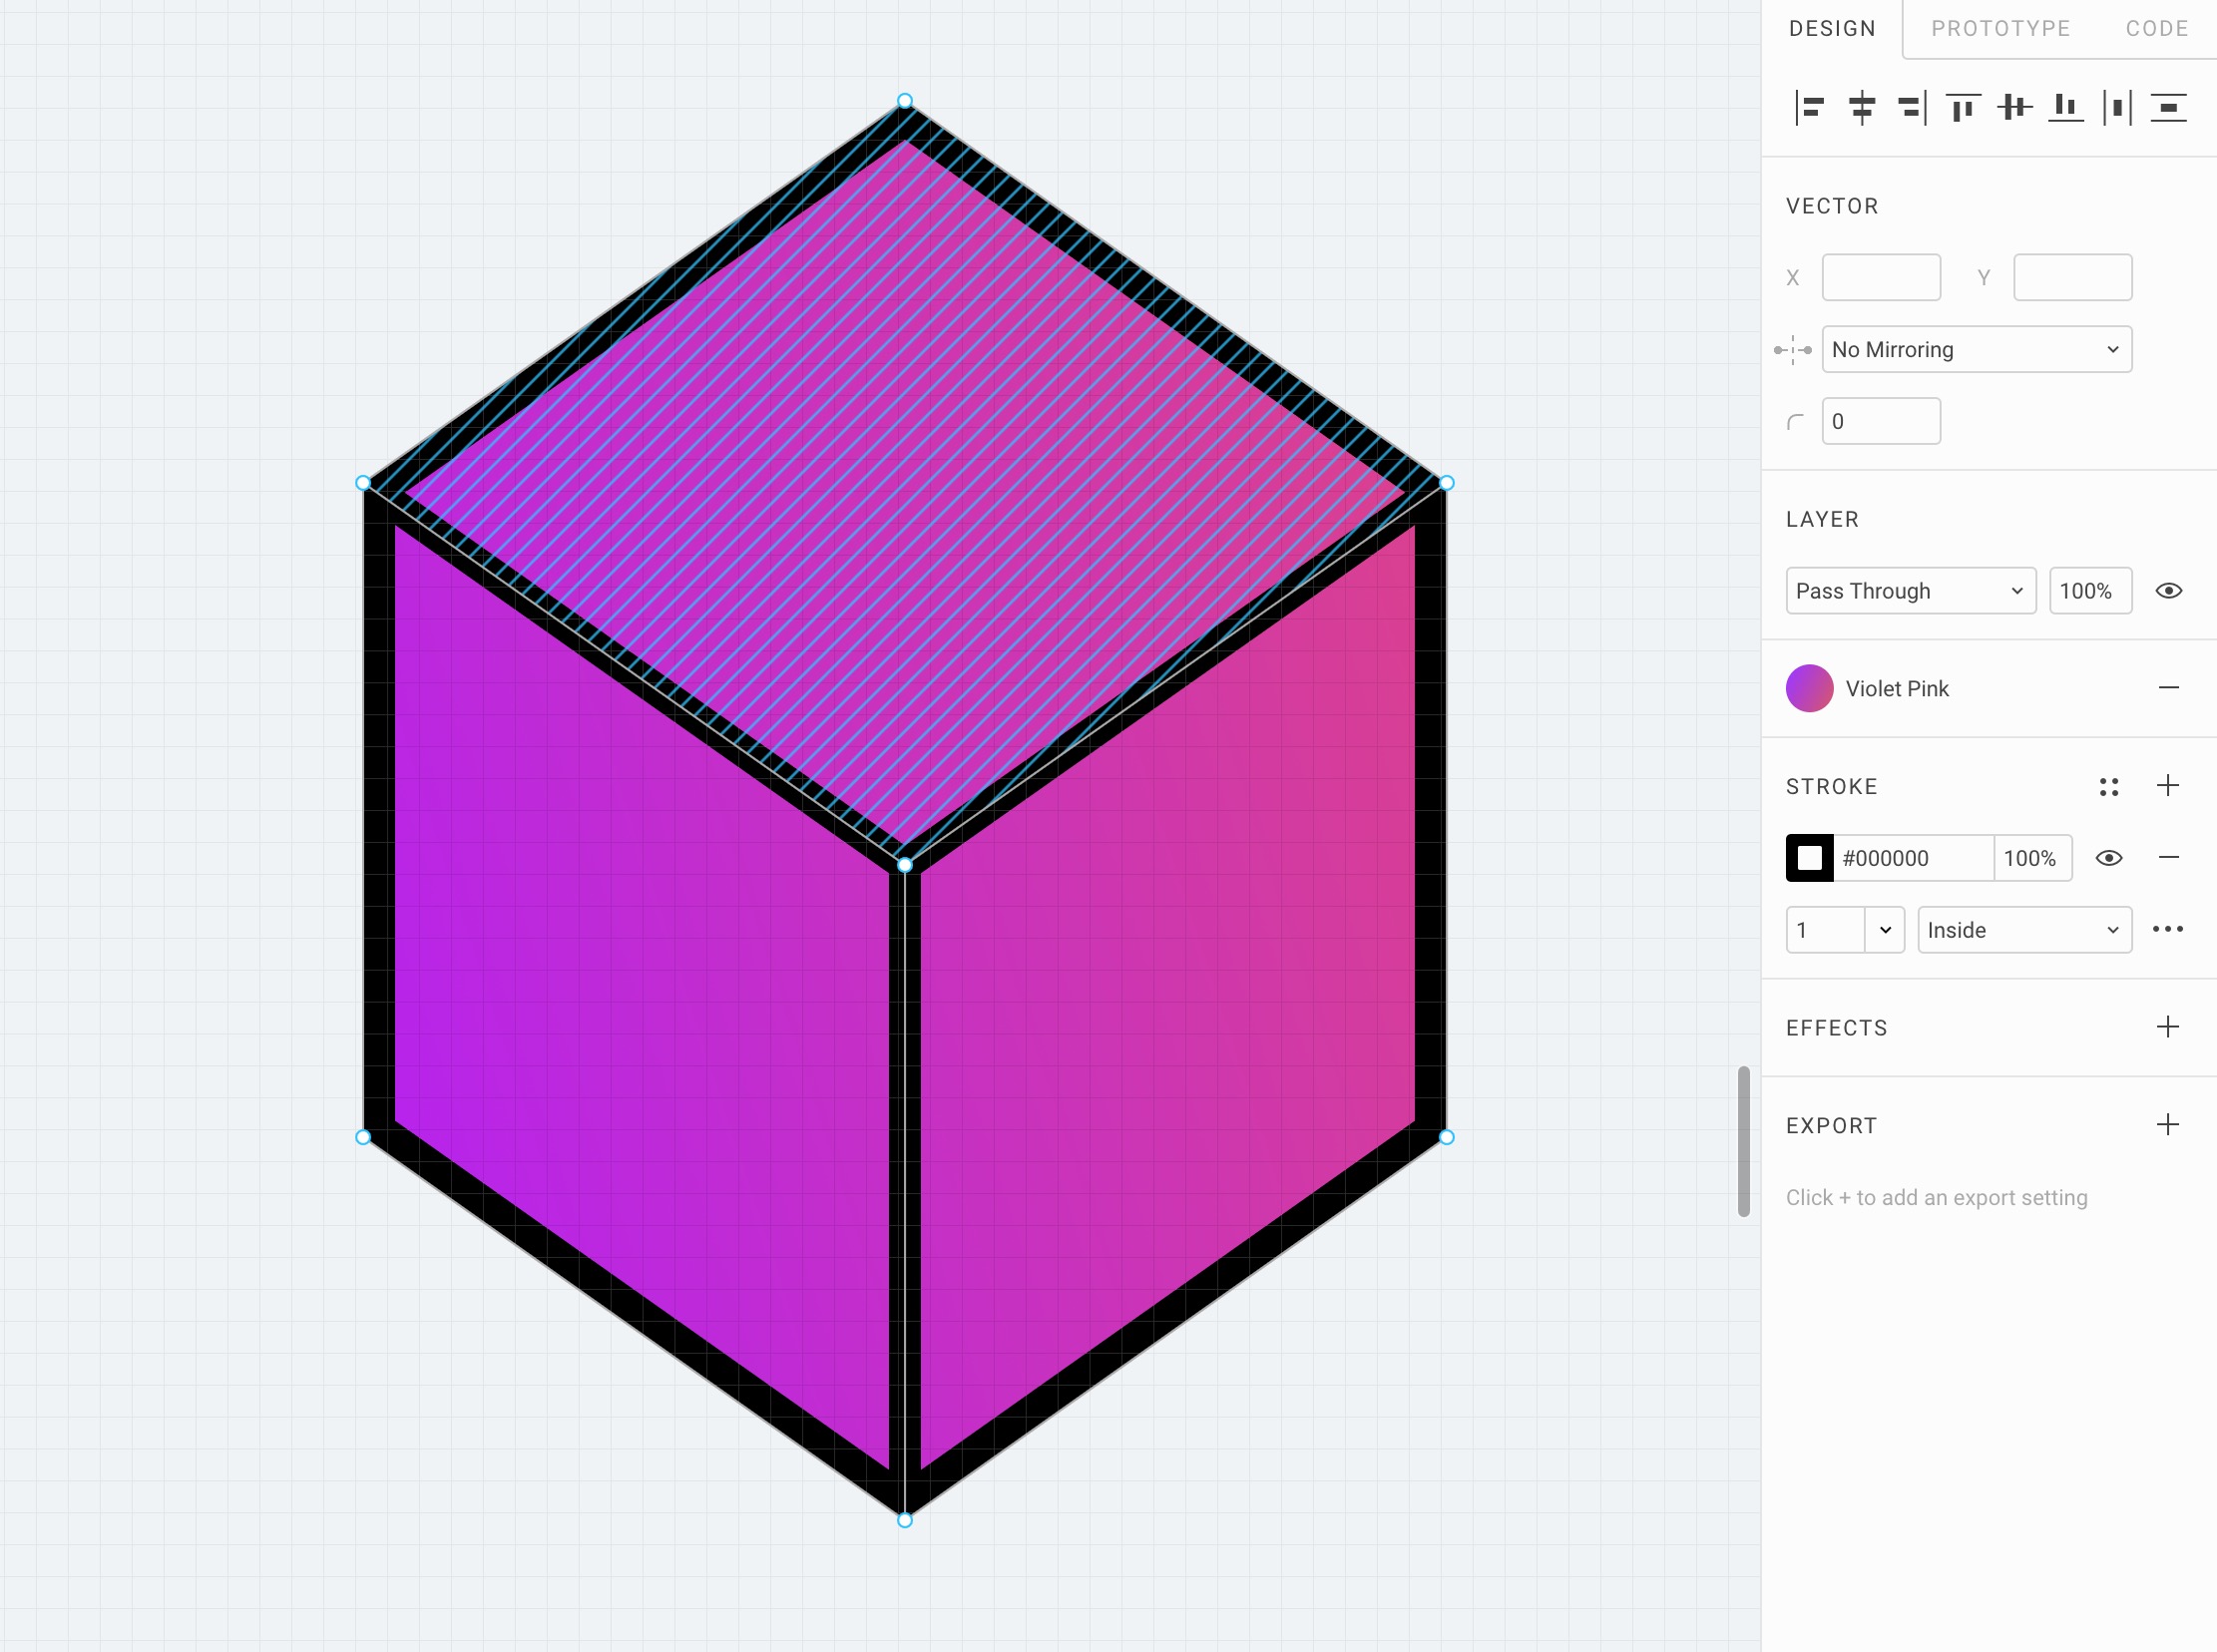The image size is (2217, 1652).
Task: Click the align top icon
Action: click(1963, 107)
